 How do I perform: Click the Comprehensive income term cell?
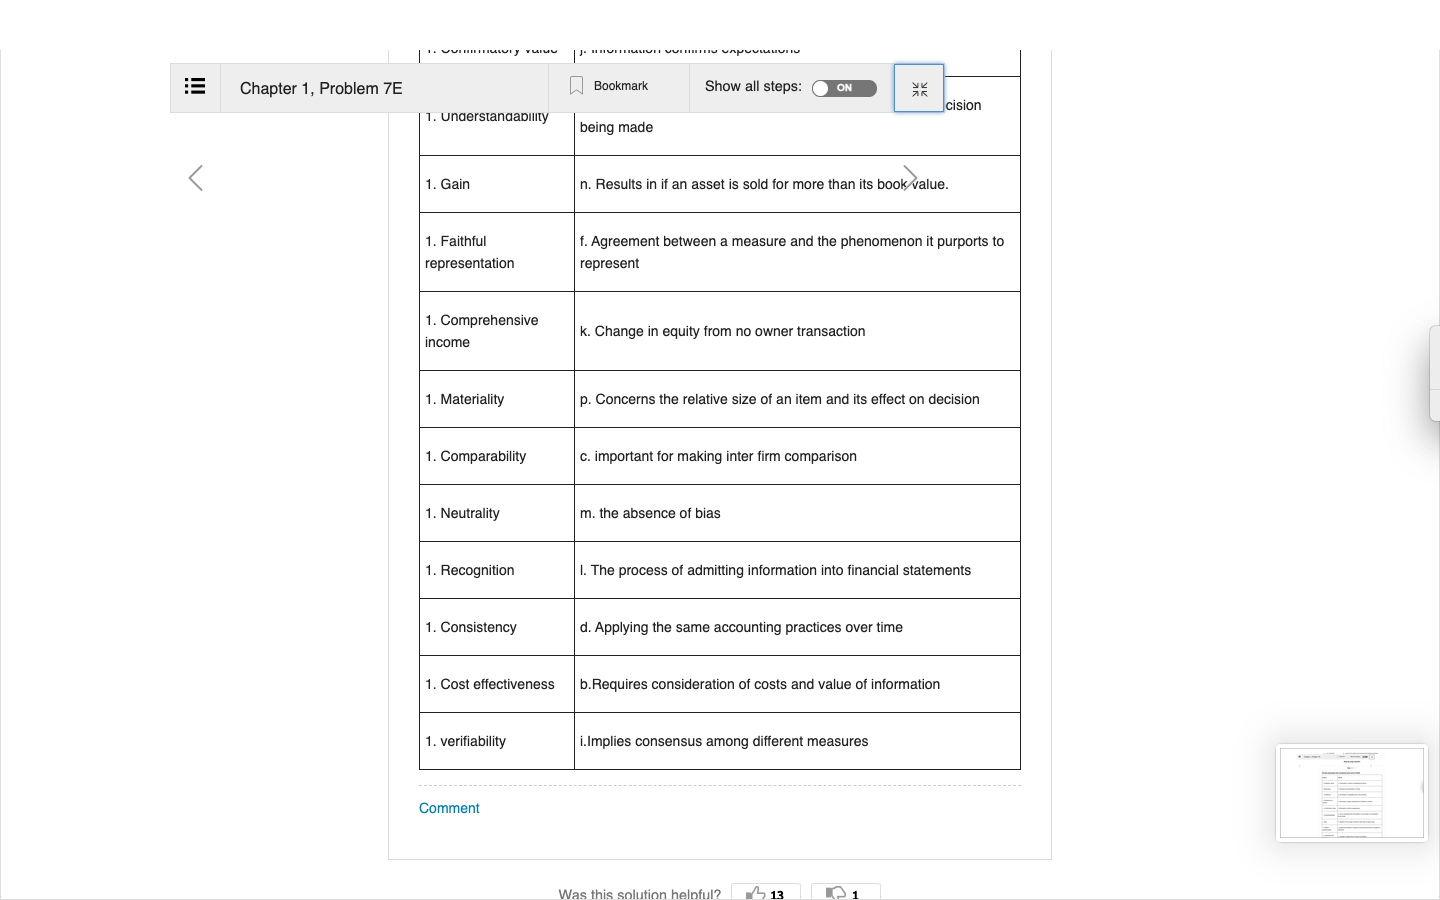[497, 331]
